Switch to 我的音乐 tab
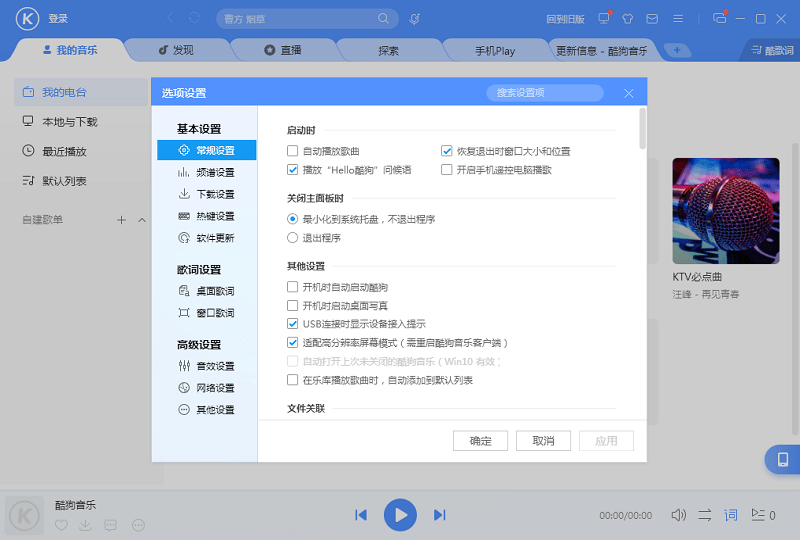 click(x=70, y=50)
